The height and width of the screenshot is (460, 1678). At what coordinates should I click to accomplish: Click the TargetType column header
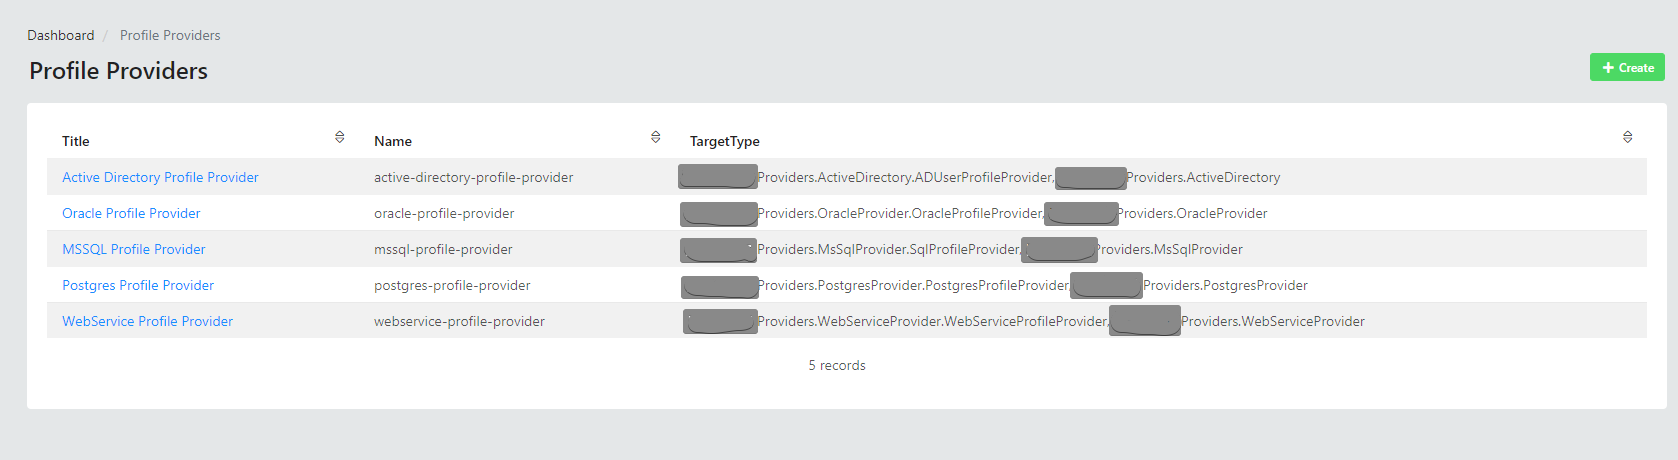[x=725, y=141]
